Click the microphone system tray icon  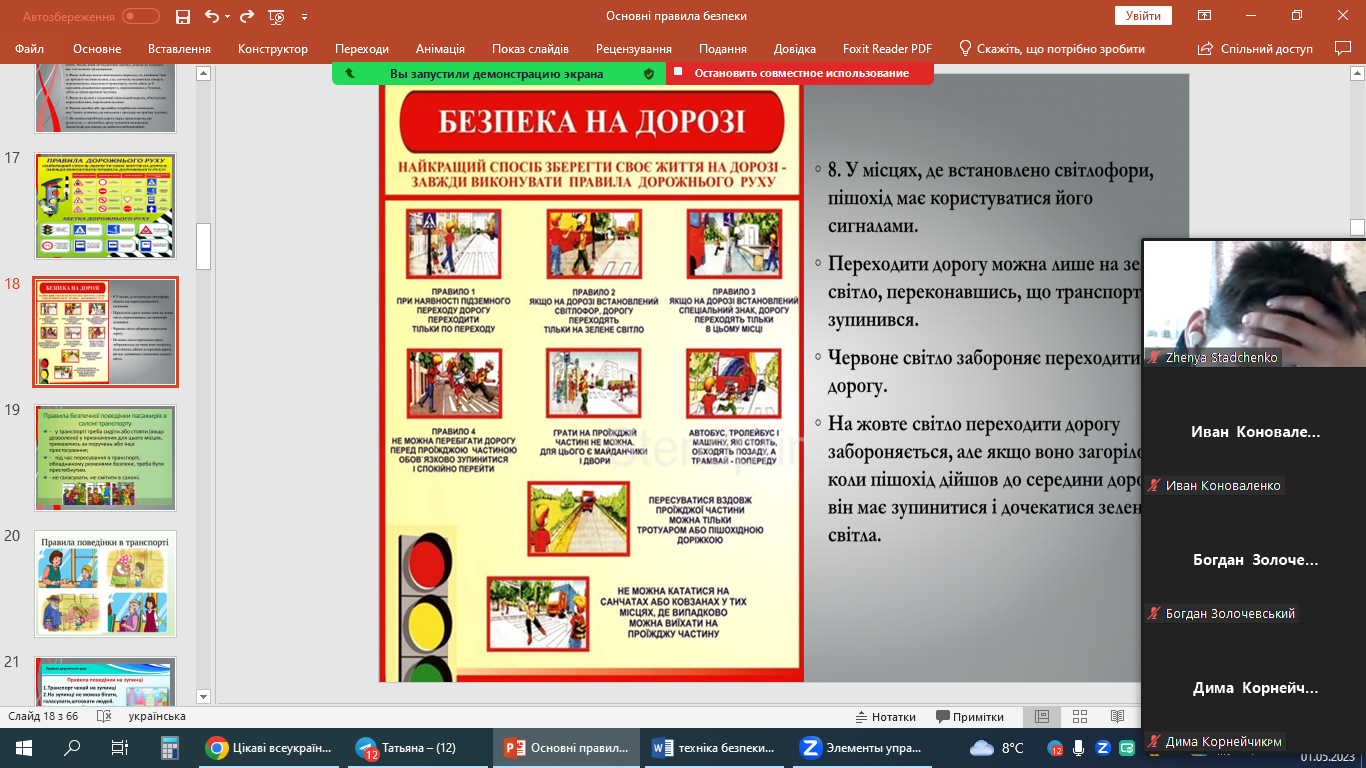click(x=1078, y=747)
